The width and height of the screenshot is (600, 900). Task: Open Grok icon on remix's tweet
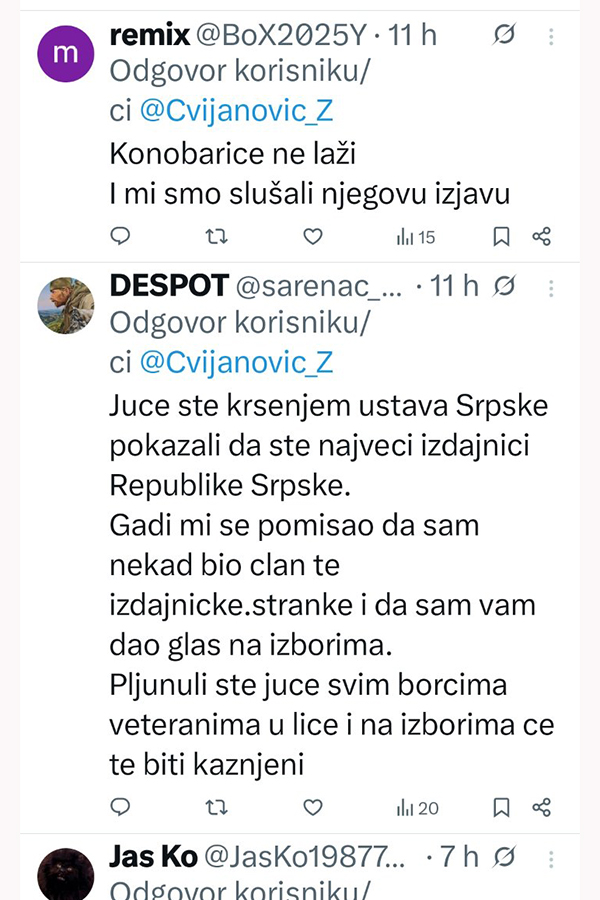(505, 35)
